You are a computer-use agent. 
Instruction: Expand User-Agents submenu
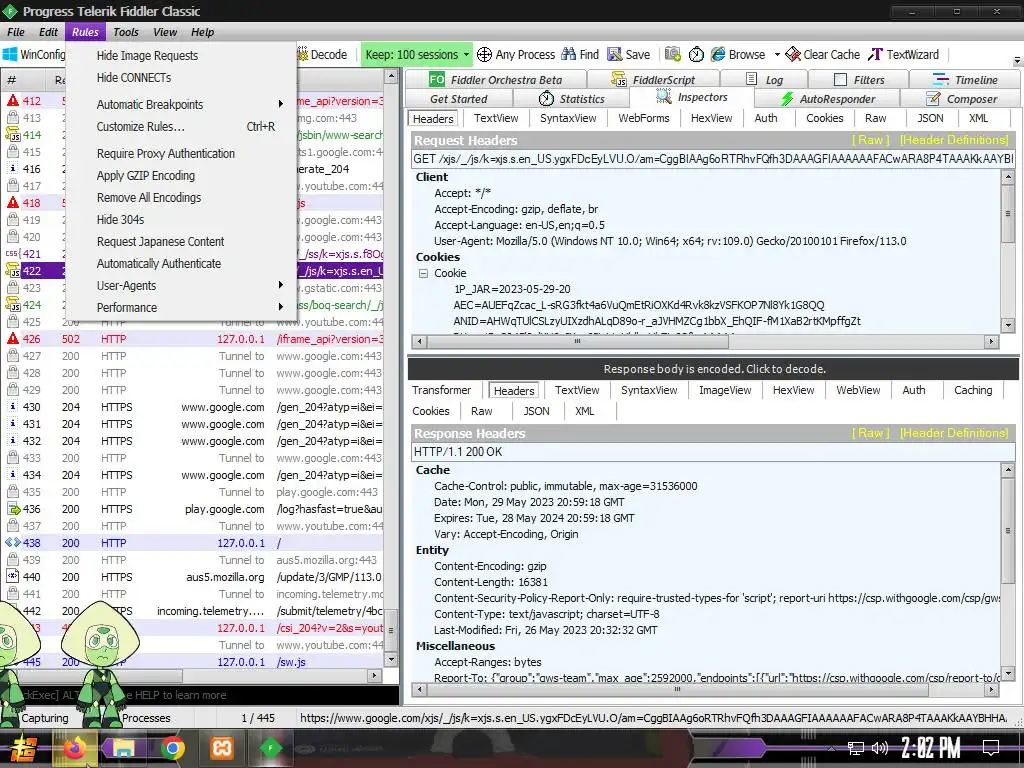point(182,285)
